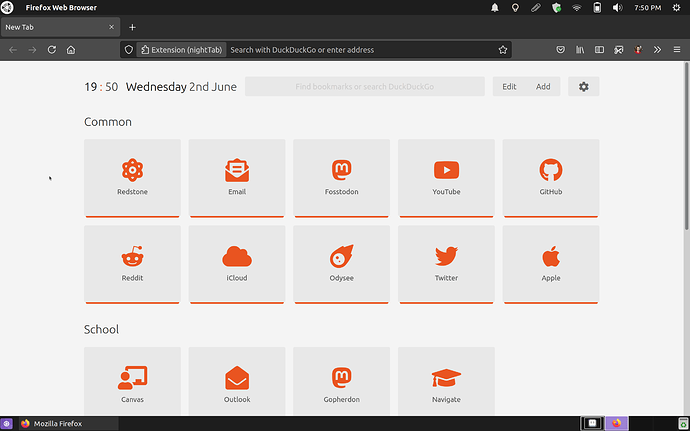
Task: Open the iCloud bookmark tile
Action: (237, 264)
